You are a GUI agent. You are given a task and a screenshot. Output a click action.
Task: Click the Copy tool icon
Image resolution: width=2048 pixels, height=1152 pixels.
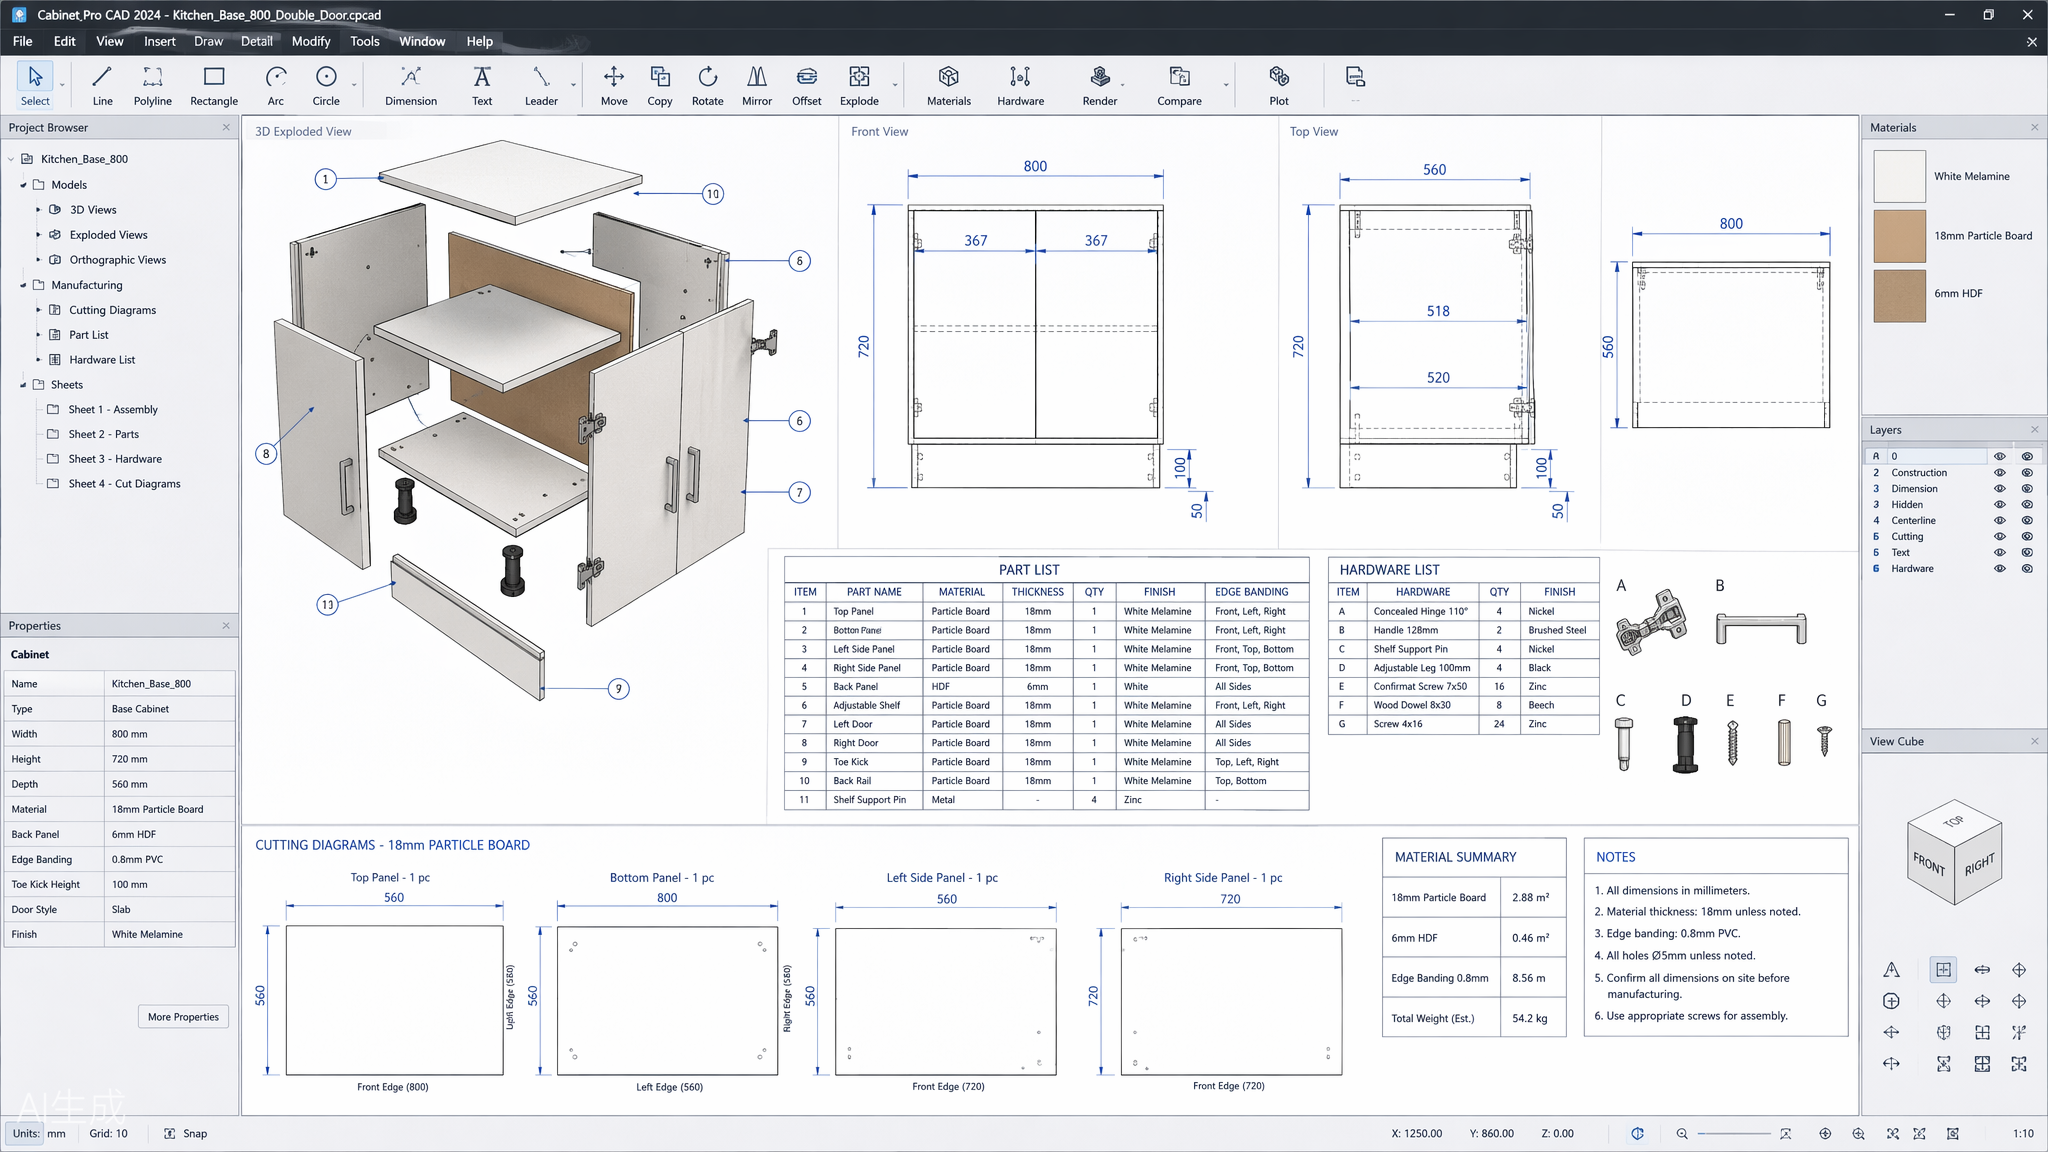660,77
